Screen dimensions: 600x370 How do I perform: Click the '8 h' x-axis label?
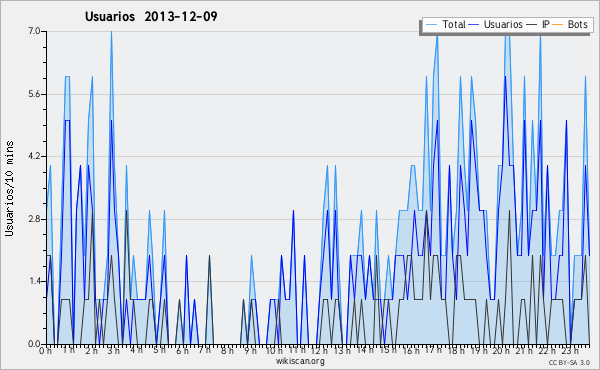click(x=227, y=350)
